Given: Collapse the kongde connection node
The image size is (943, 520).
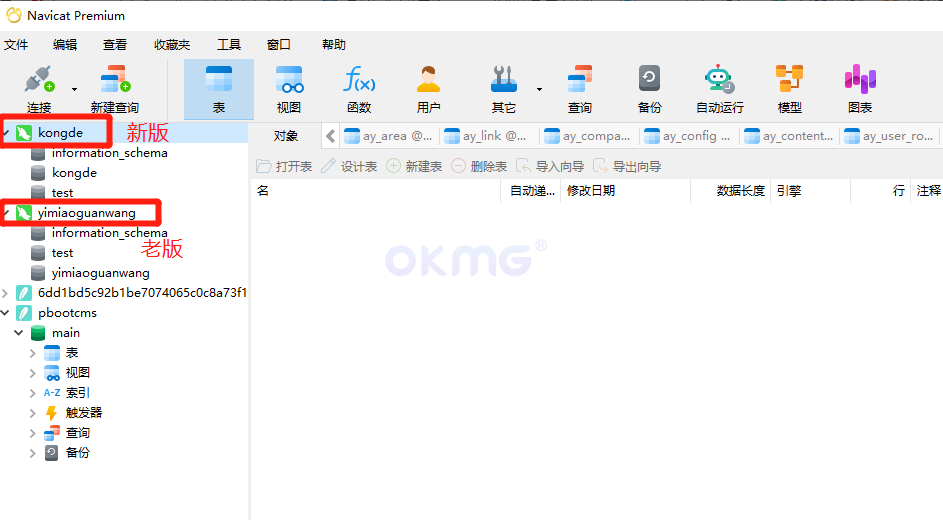Looking at the screenshot, I should point(6,132).
